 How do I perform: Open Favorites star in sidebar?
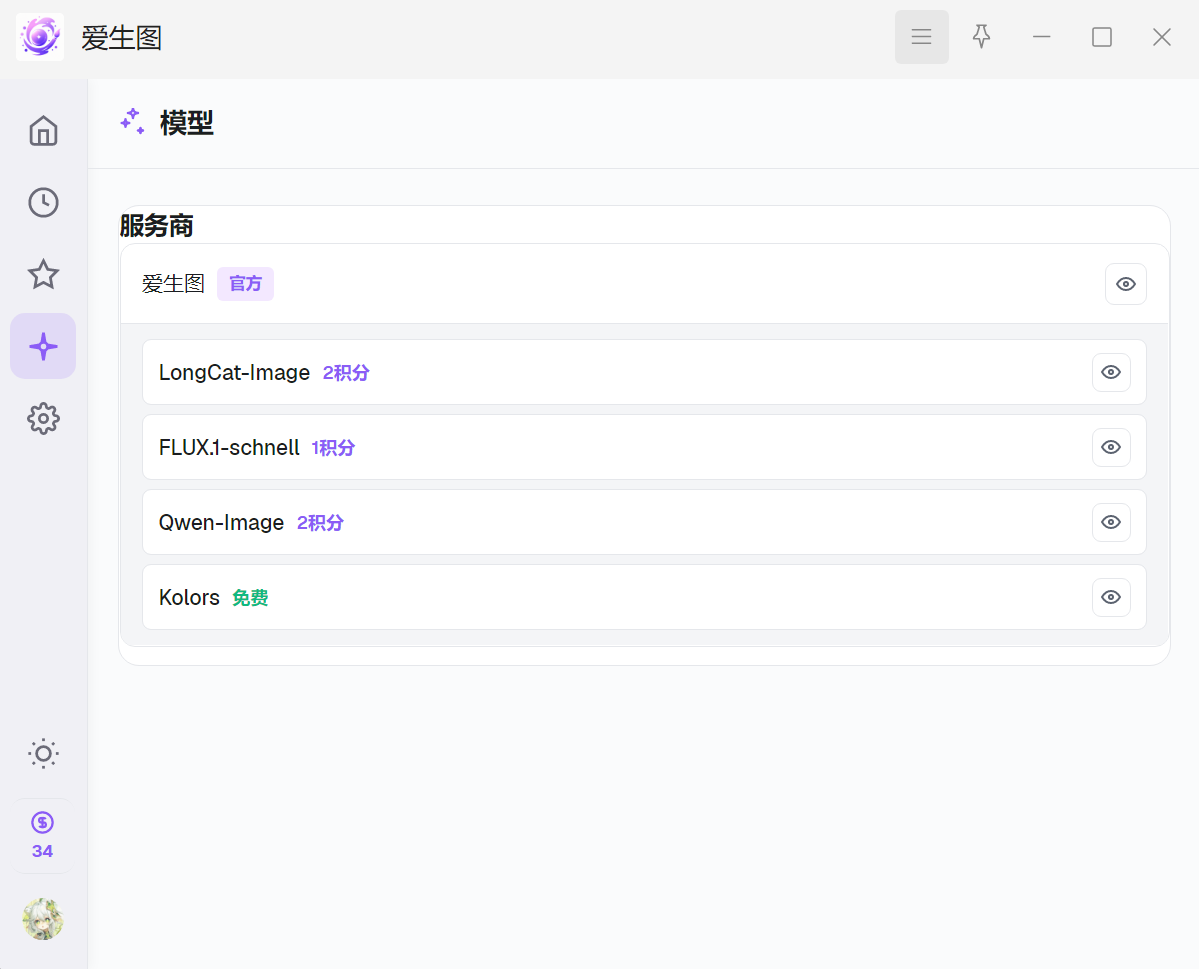pos(43,275)
